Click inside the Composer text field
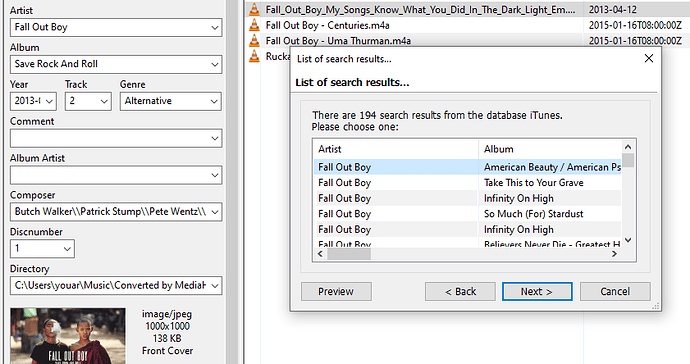 click(x=110, y=212)
